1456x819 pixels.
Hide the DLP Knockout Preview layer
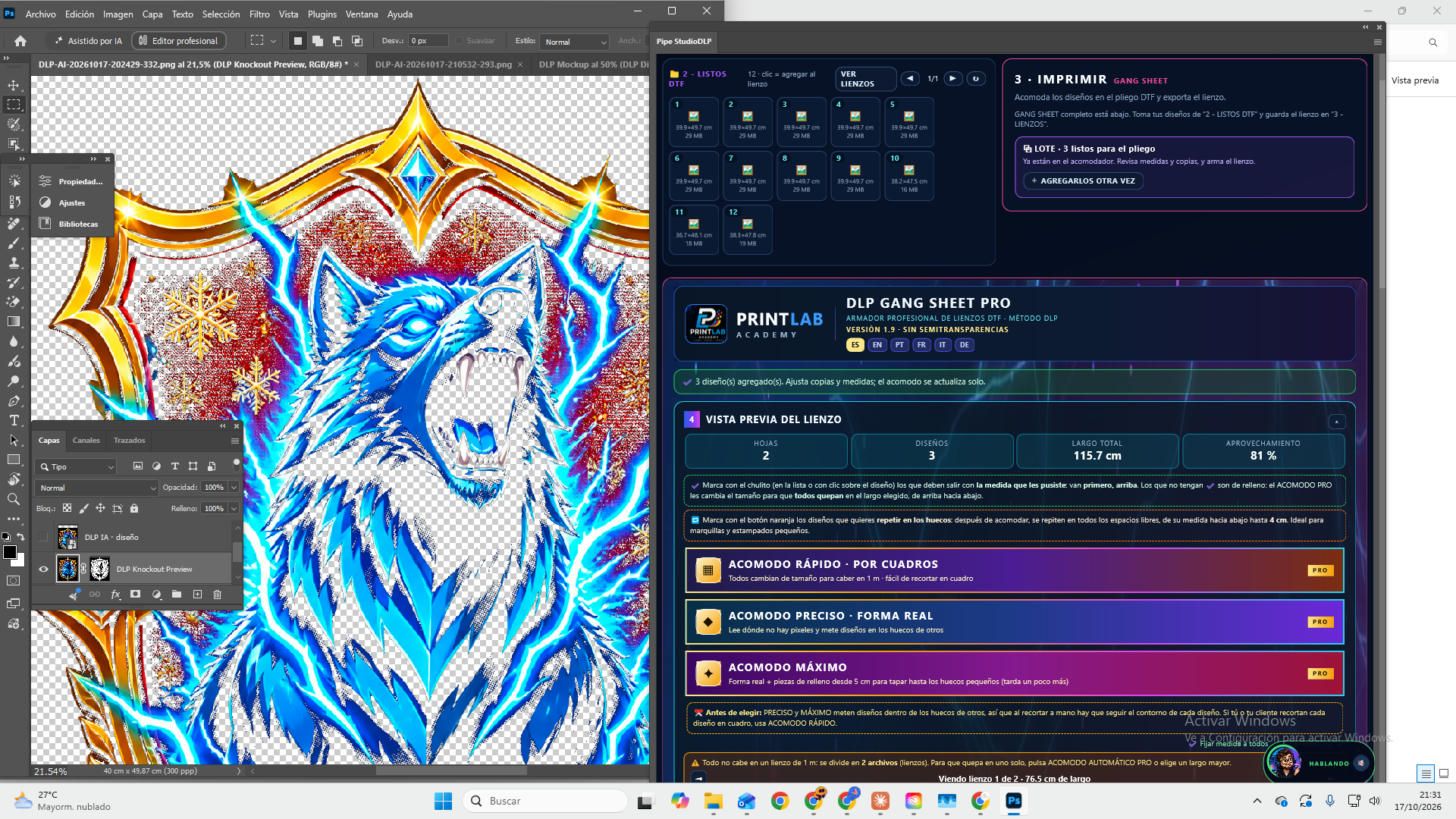[x=43, y=569]
